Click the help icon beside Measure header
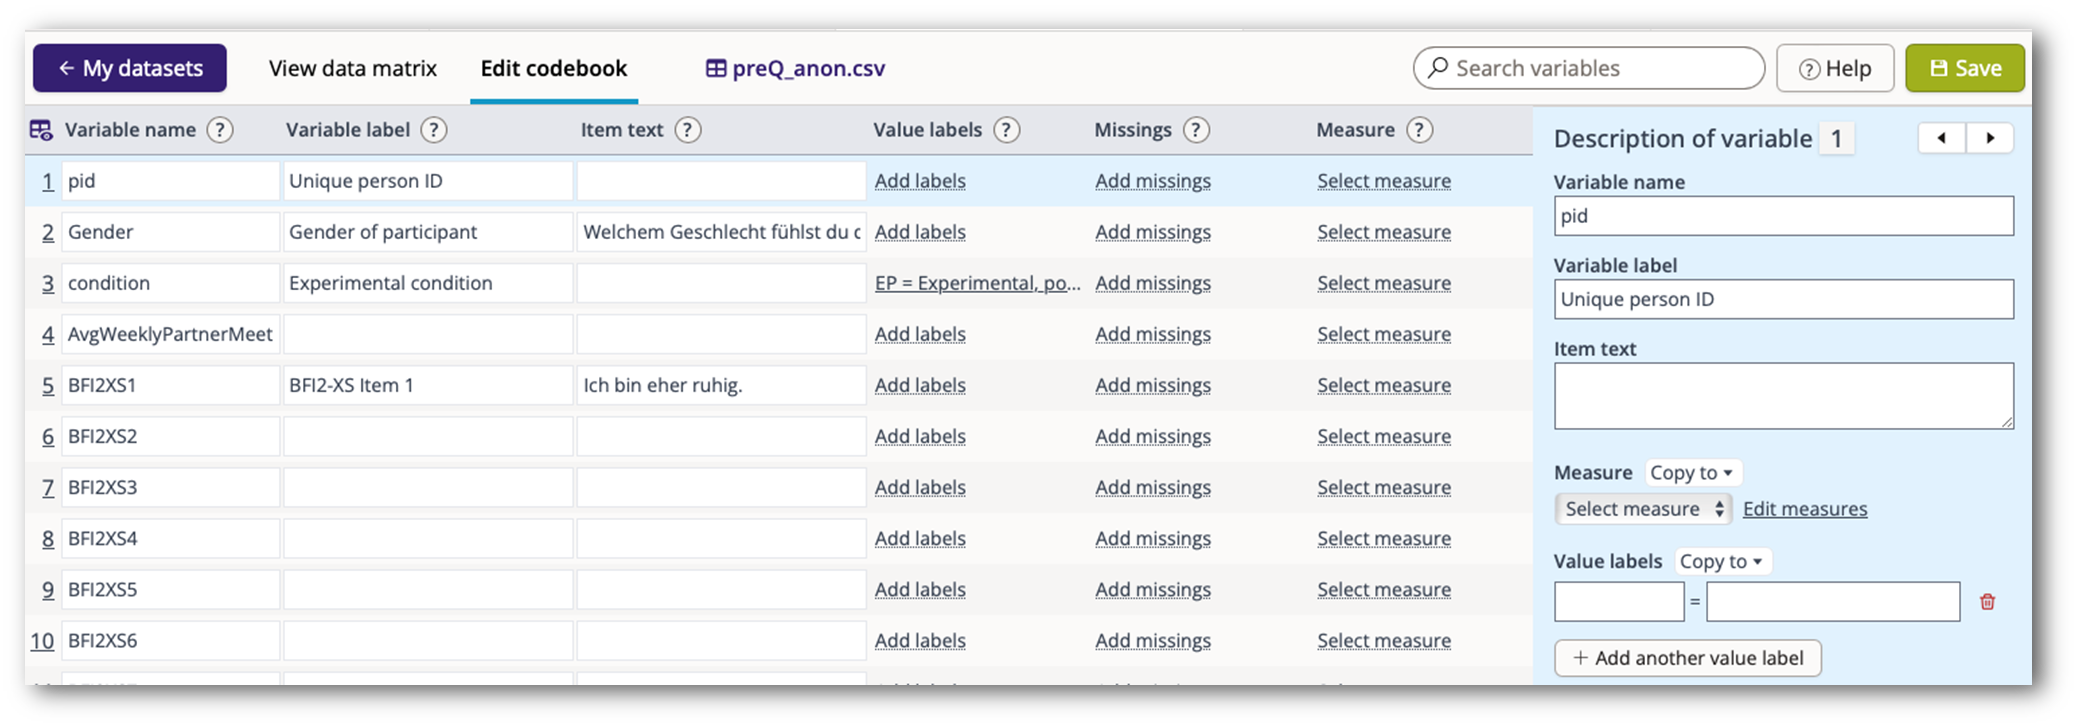Image resolution: width=2078 pixels, height=728 pixels. (x=1418, y=130)
